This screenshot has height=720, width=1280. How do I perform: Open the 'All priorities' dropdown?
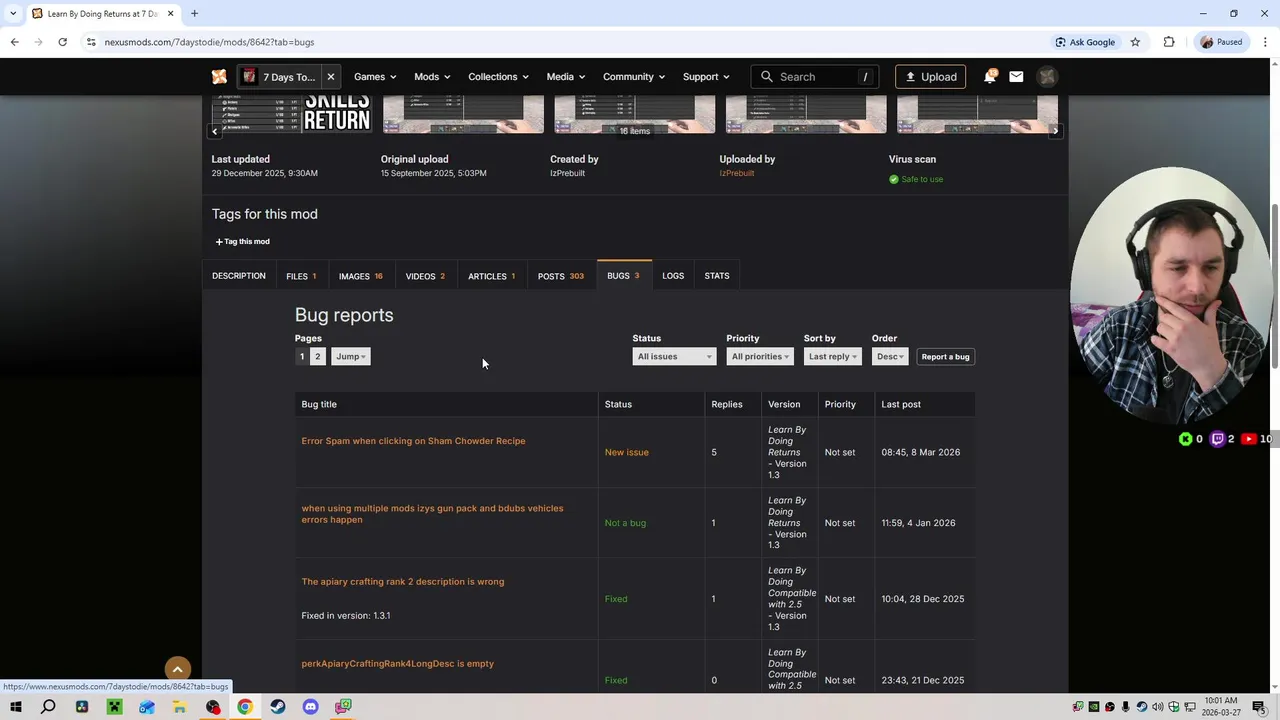tap(760, 357)
